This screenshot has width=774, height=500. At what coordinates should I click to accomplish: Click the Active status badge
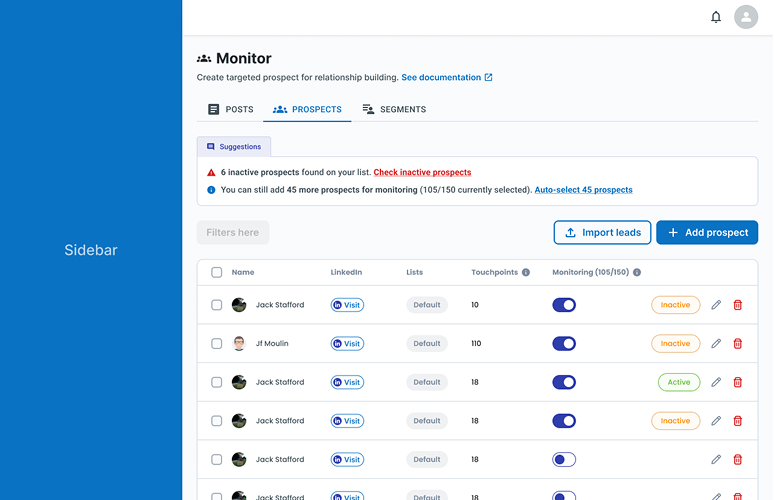tap(679, 382)
